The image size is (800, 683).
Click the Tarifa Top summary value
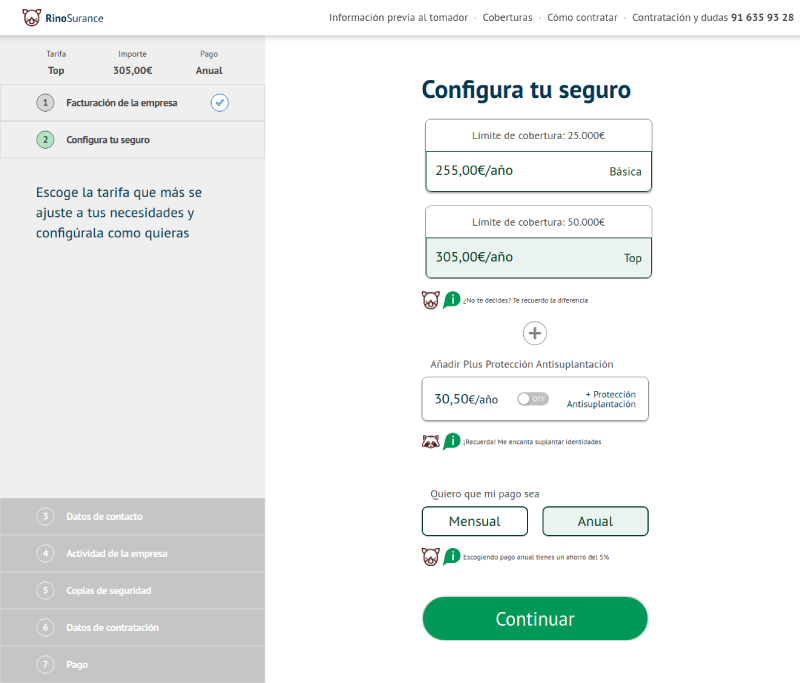pyautogui.click(x=56, y=70)
